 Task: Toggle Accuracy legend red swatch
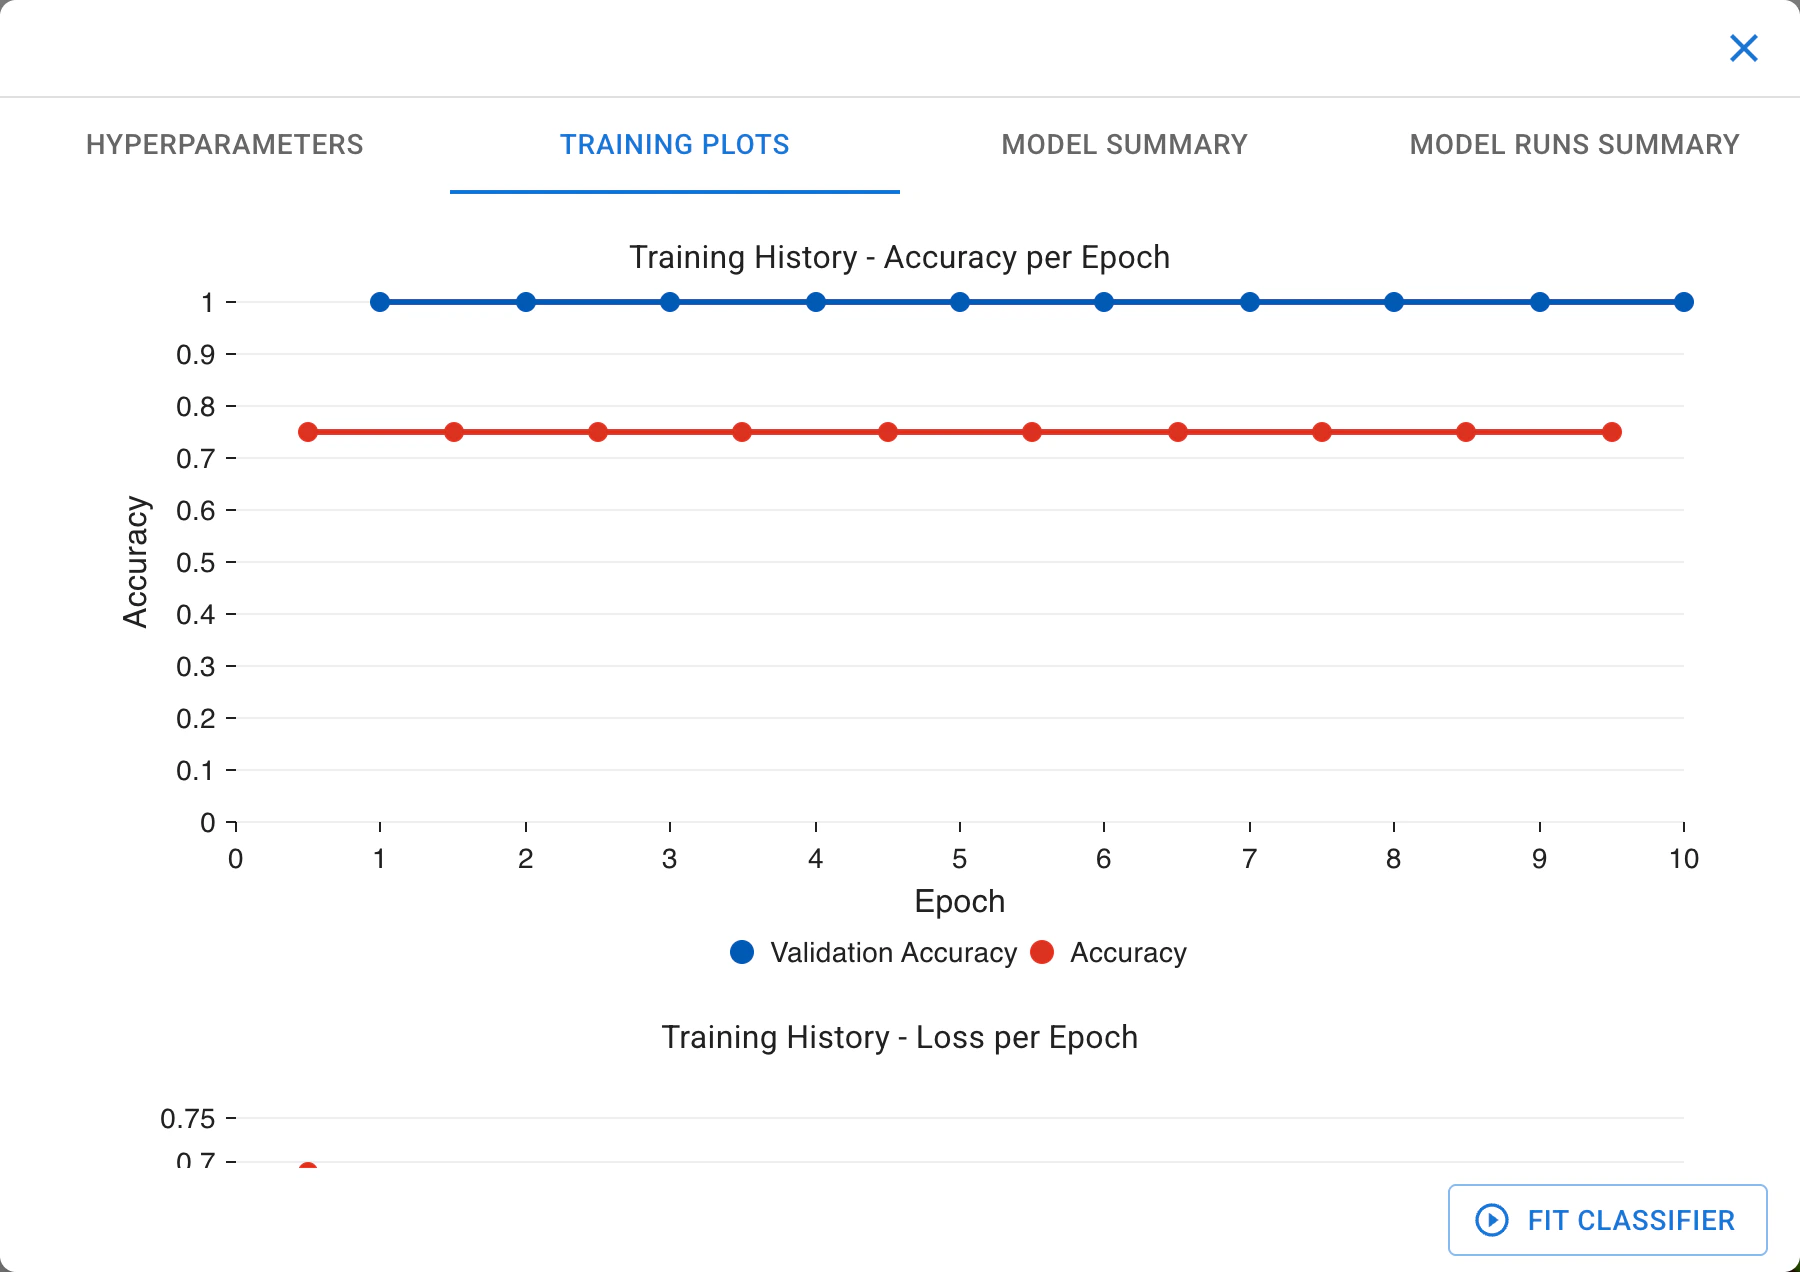coord(1042,952)
